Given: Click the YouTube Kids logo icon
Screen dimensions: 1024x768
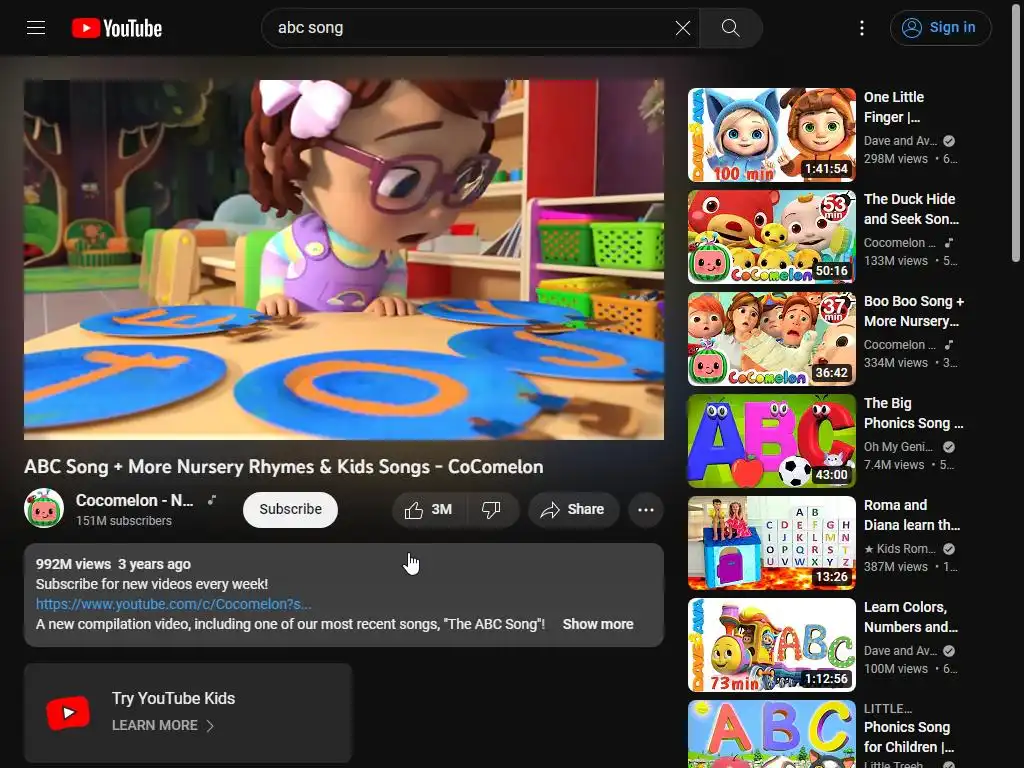Looking at the screenshot, I should (68, 712).
